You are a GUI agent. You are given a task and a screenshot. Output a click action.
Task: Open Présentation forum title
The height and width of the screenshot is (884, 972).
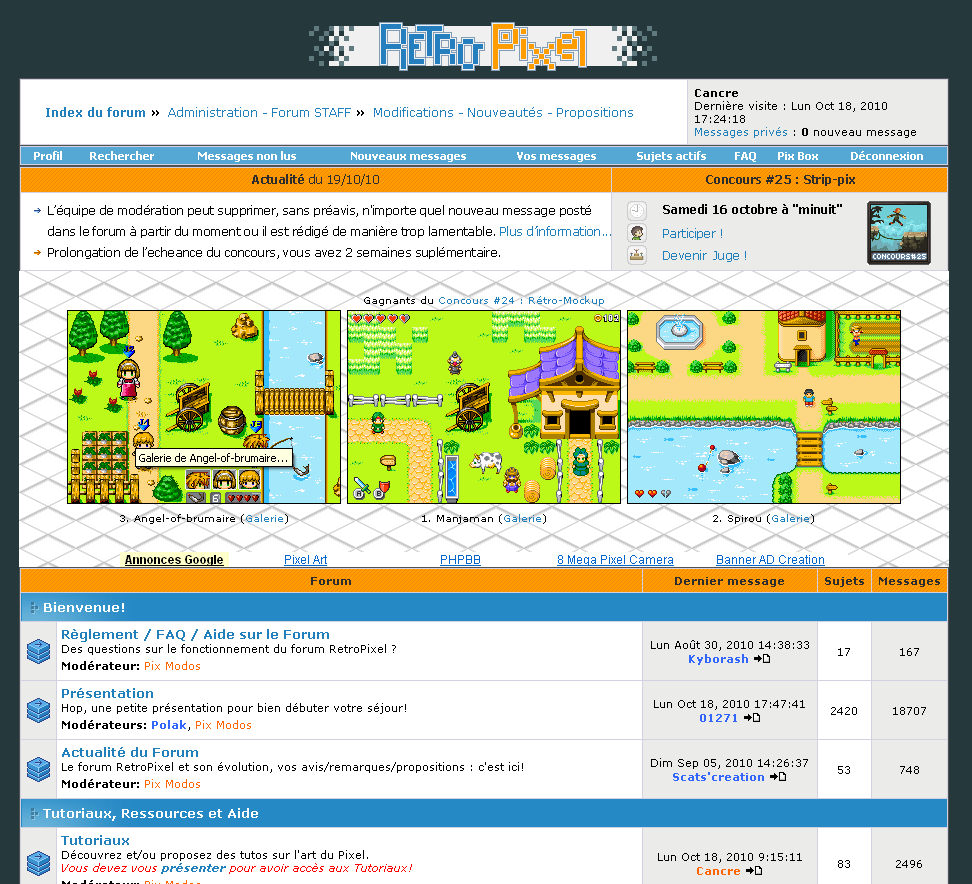(107, 694)
